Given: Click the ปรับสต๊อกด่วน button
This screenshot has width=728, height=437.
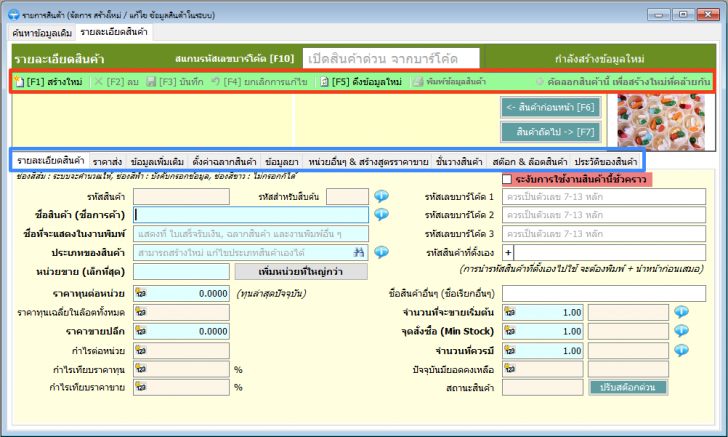Looking at the screenshot, I should pyautogui.click(x=628, y=387).
